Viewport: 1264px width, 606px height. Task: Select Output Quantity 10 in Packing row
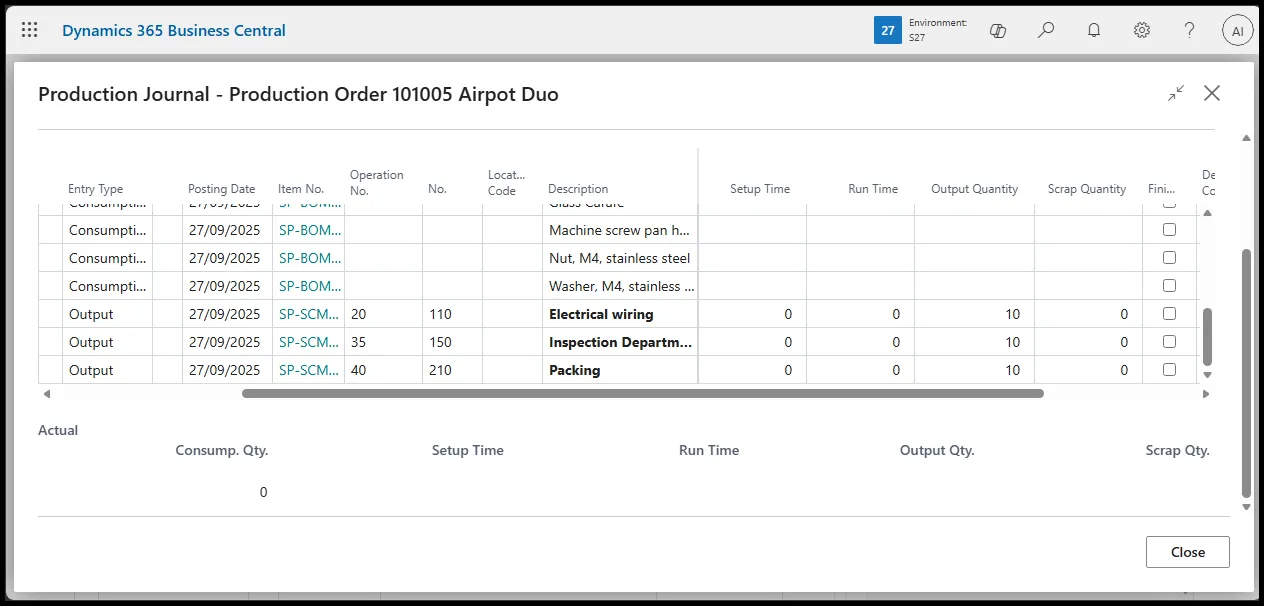click(974, 370)
